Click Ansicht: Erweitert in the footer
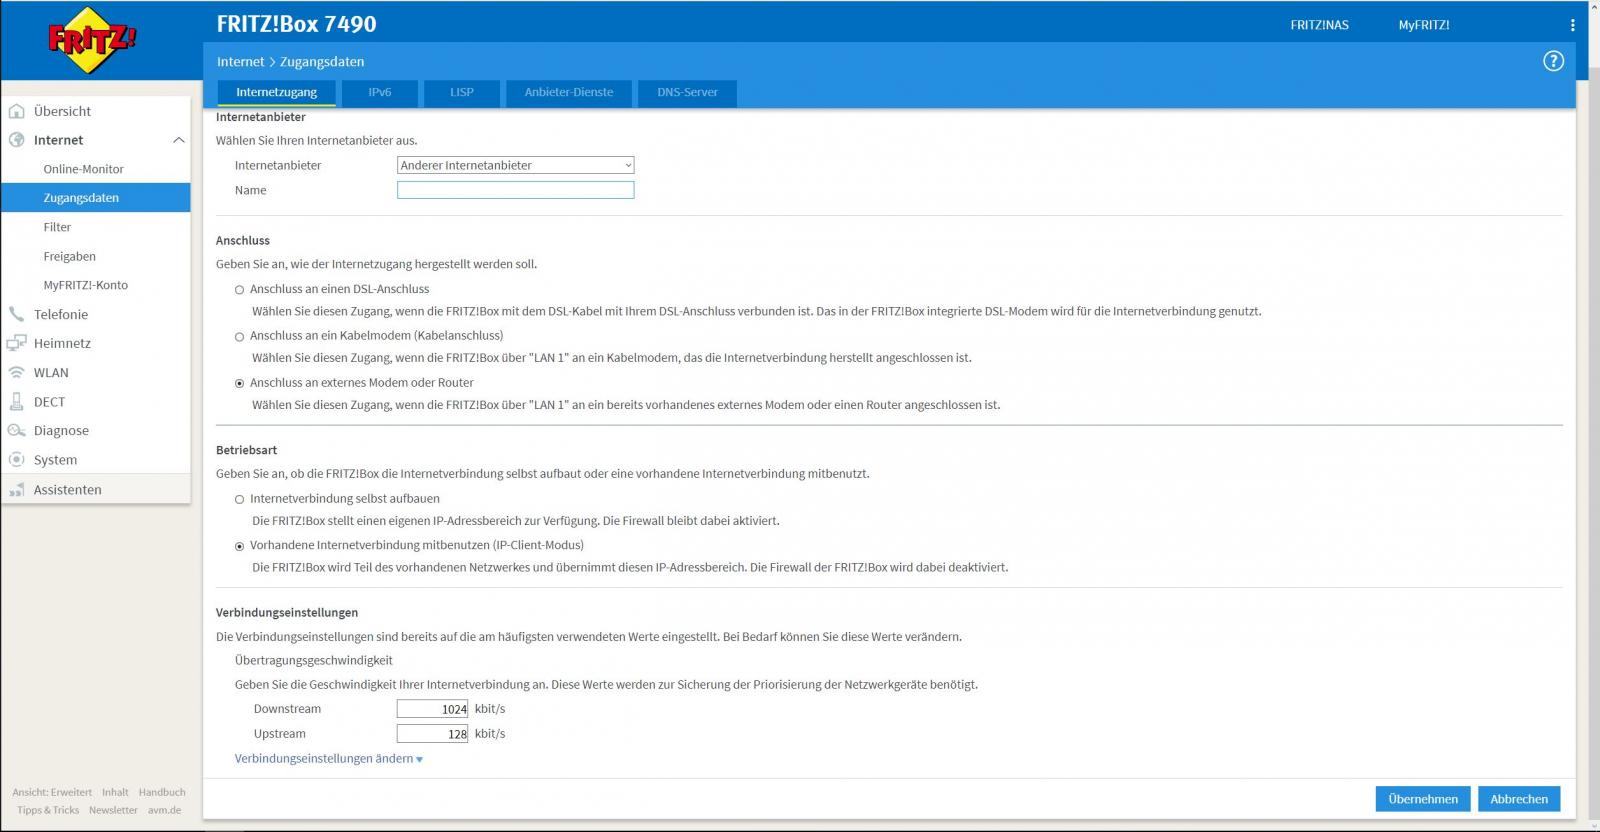 point(52,792)
